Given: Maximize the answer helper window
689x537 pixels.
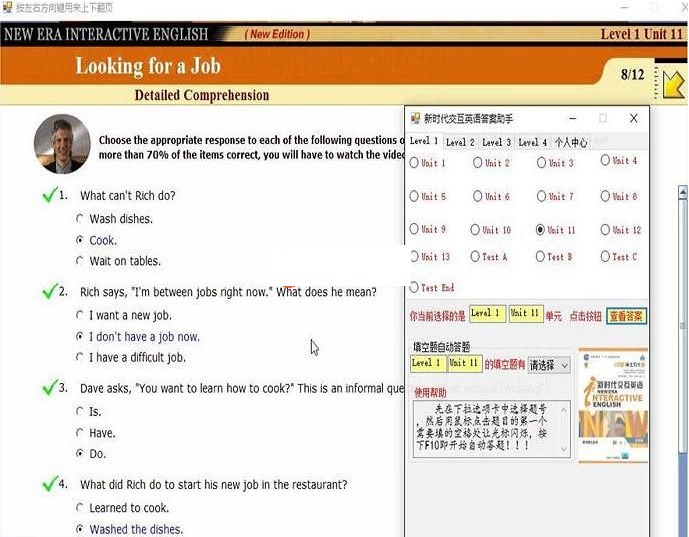Looking at the screenshot, I should (602, 118).
